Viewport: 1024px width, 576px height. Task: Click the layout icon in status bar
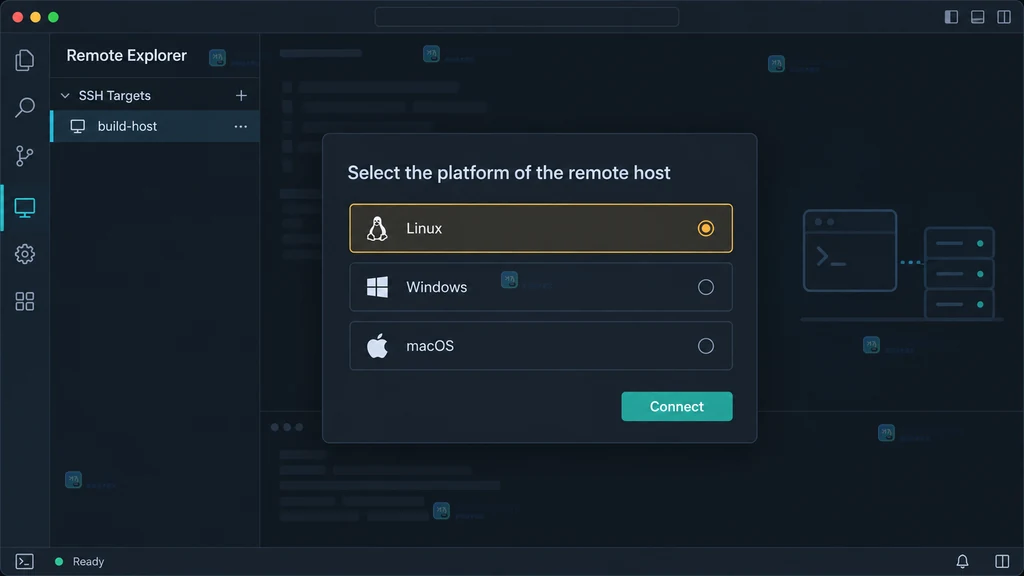1002,561
